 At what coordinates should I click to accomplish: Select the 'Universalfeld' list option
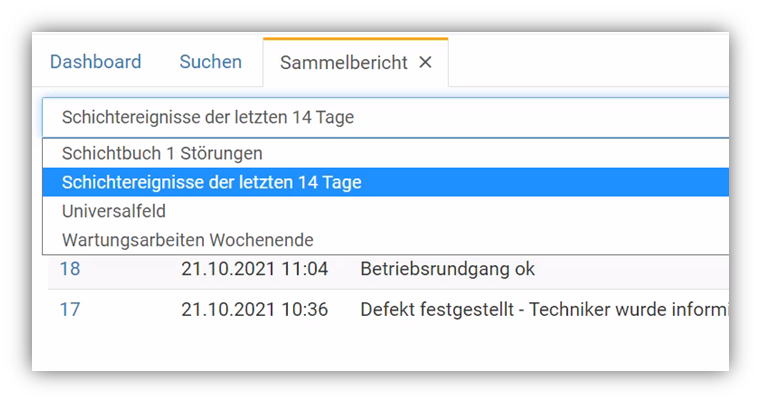coord(114,212)
